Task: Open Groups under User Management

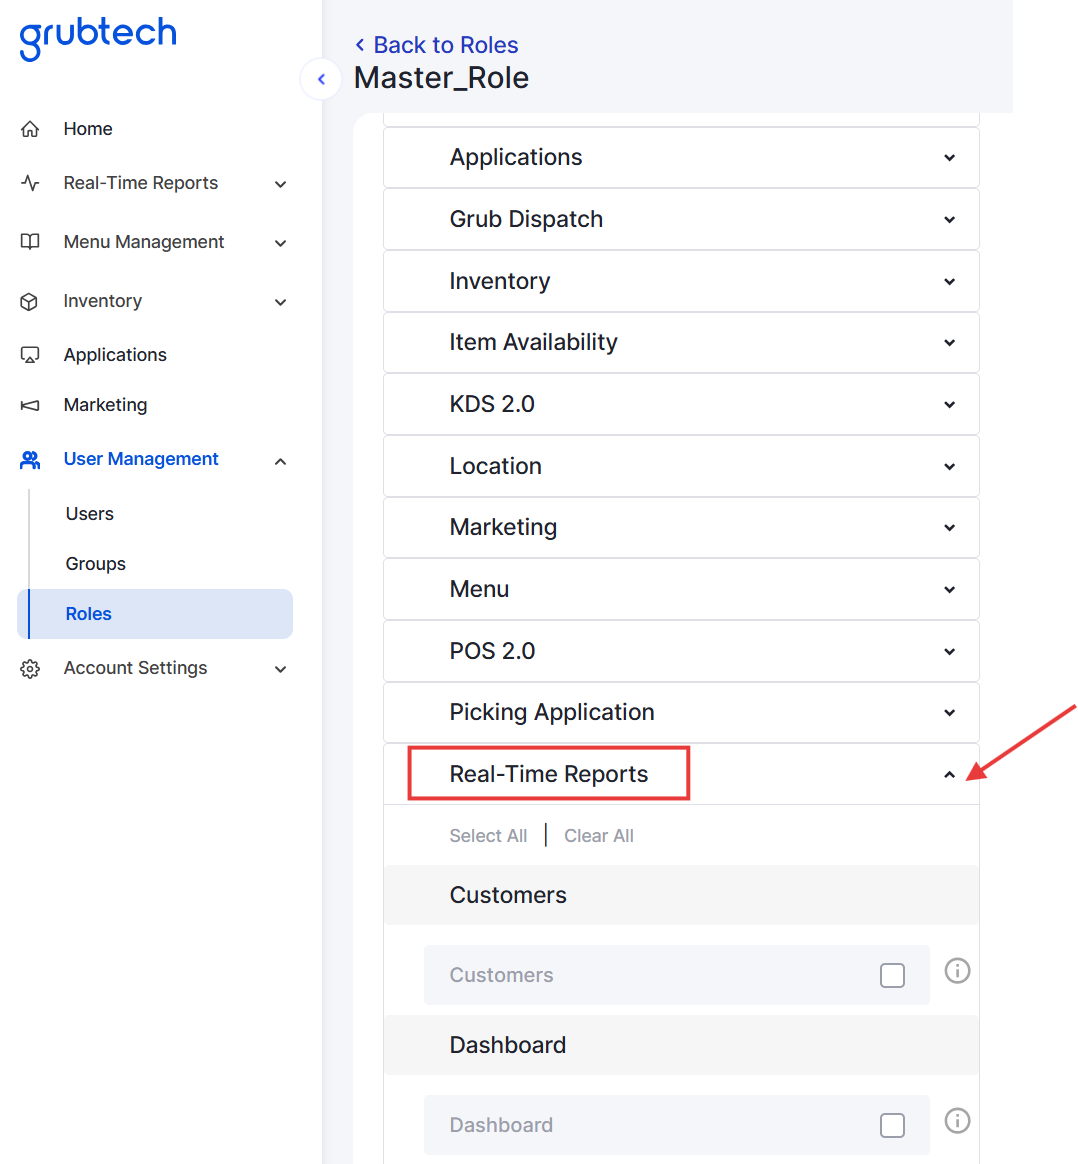Action: [x=96, y=564]
